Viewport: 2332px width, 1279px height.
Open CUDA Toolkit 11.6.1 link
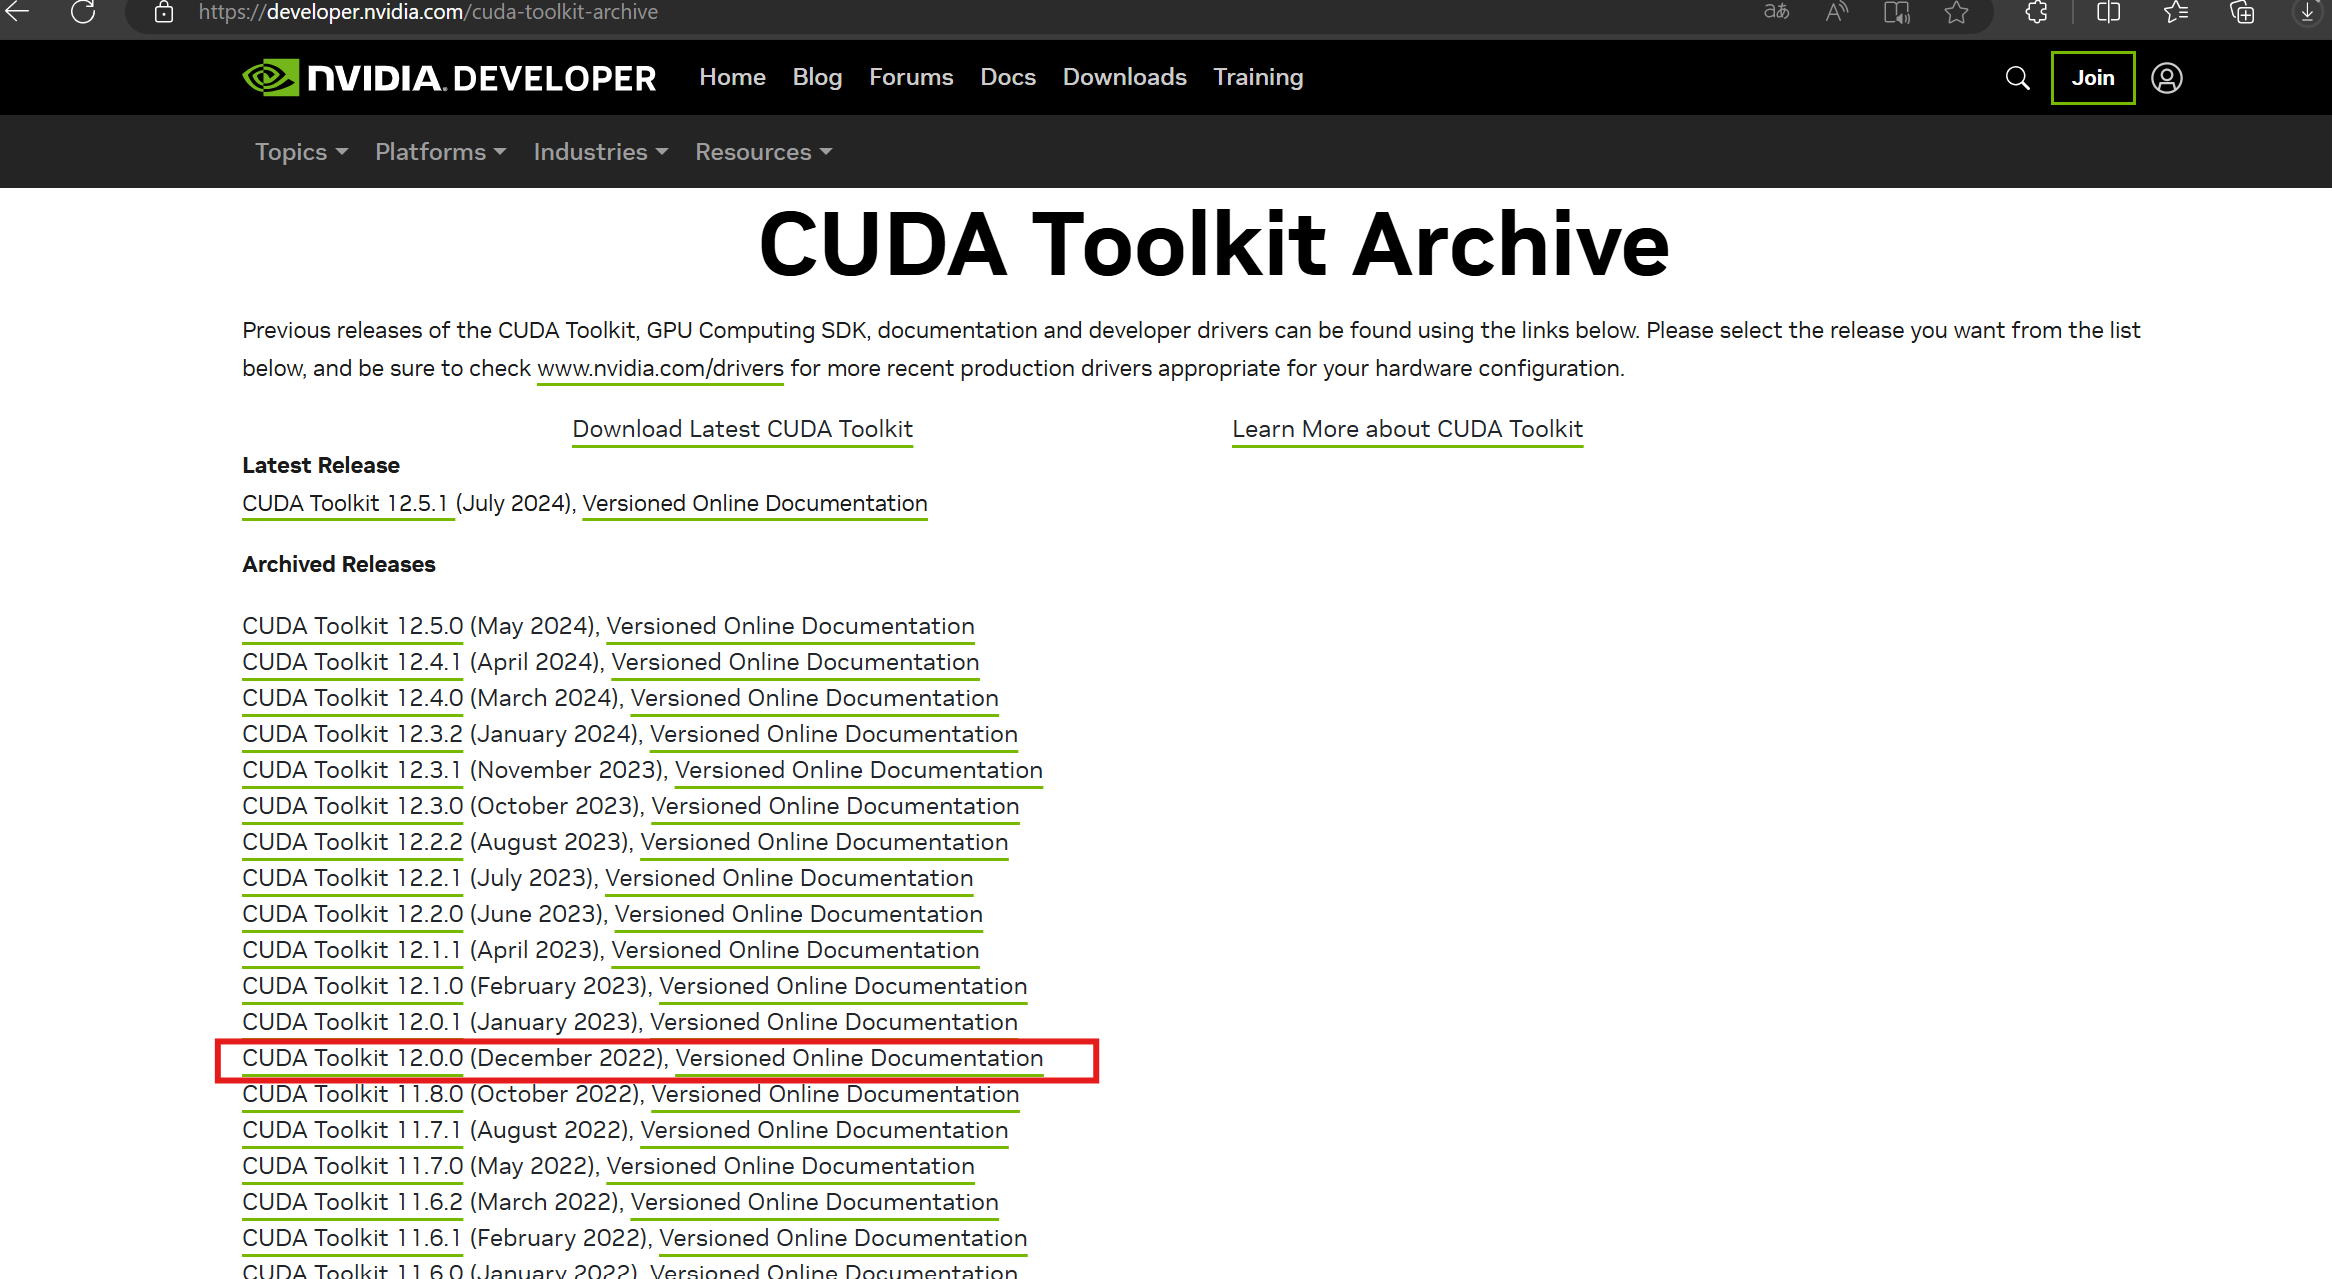point(352,1238)
